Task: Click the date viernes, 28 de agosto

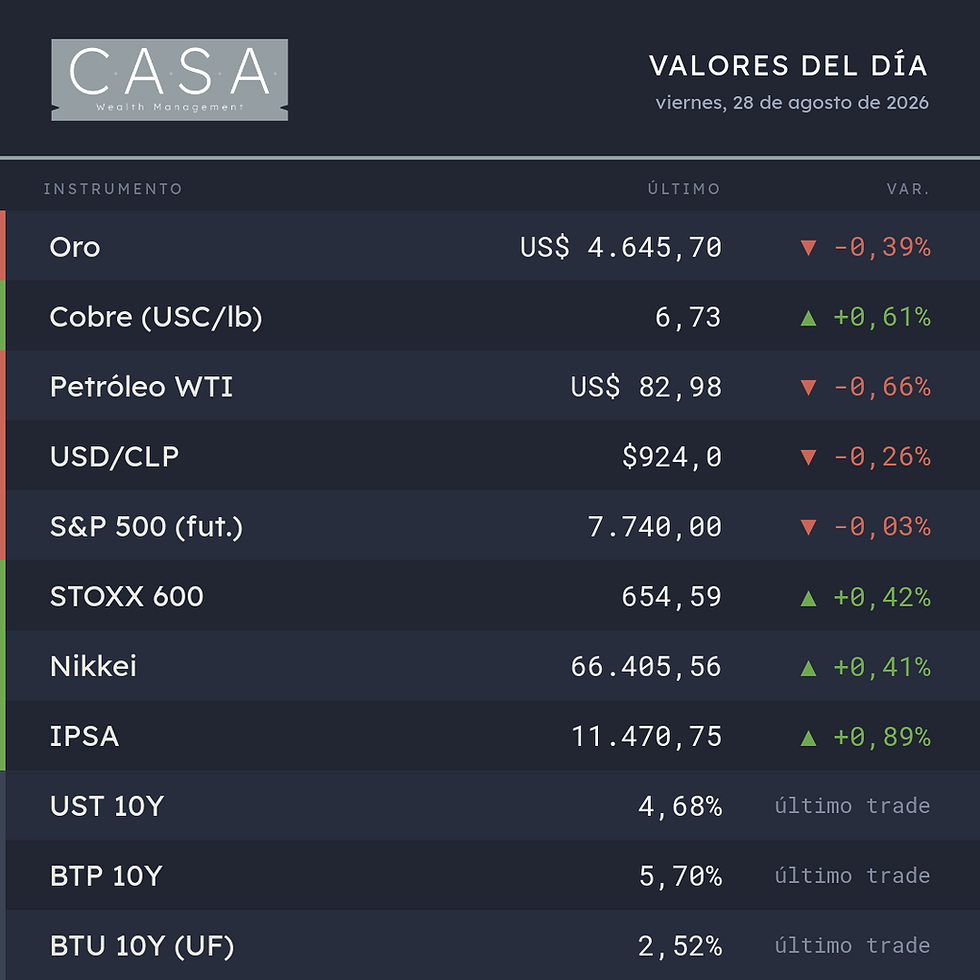Action: pos(792,102)
